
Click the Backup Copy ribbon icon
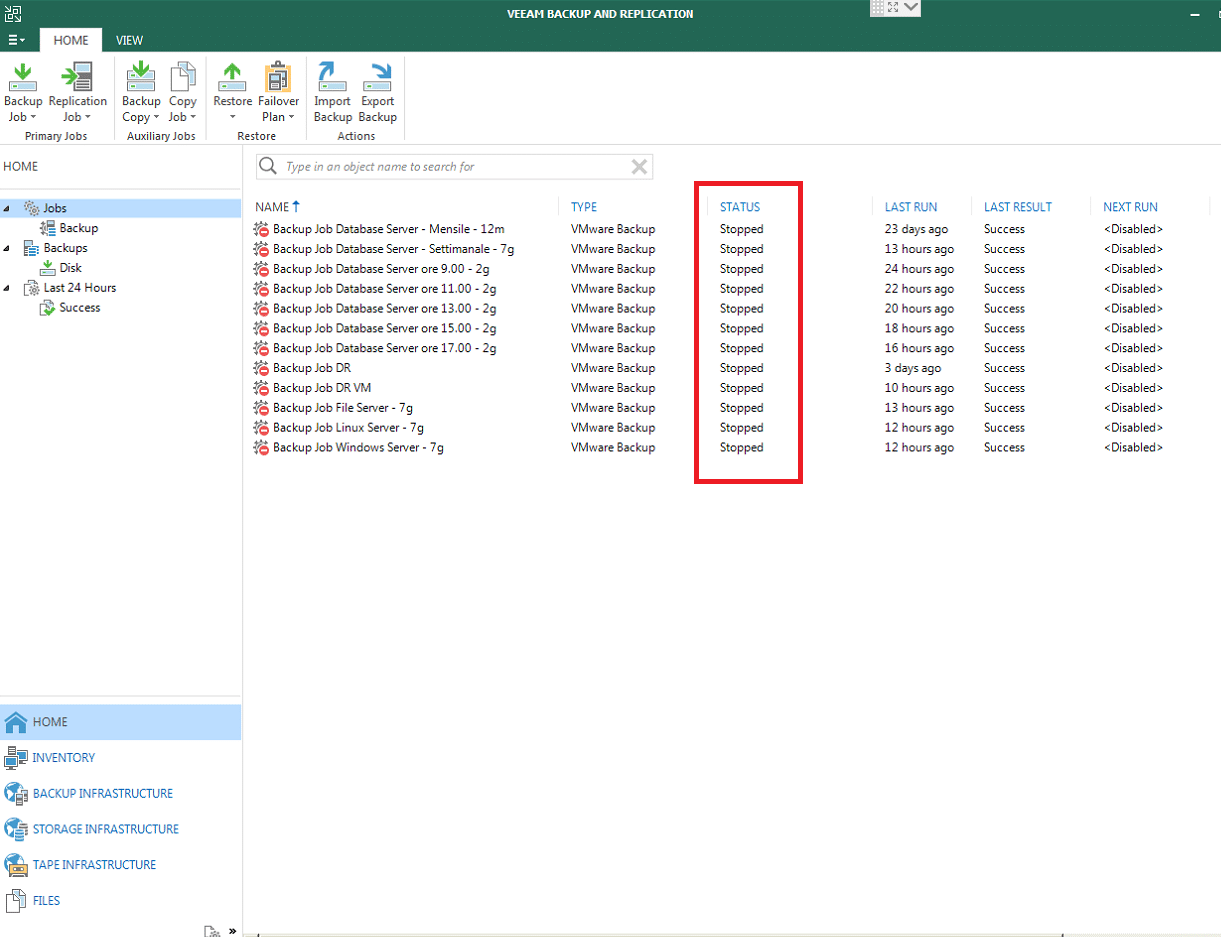pyautogui.click(x=141, y=77)
